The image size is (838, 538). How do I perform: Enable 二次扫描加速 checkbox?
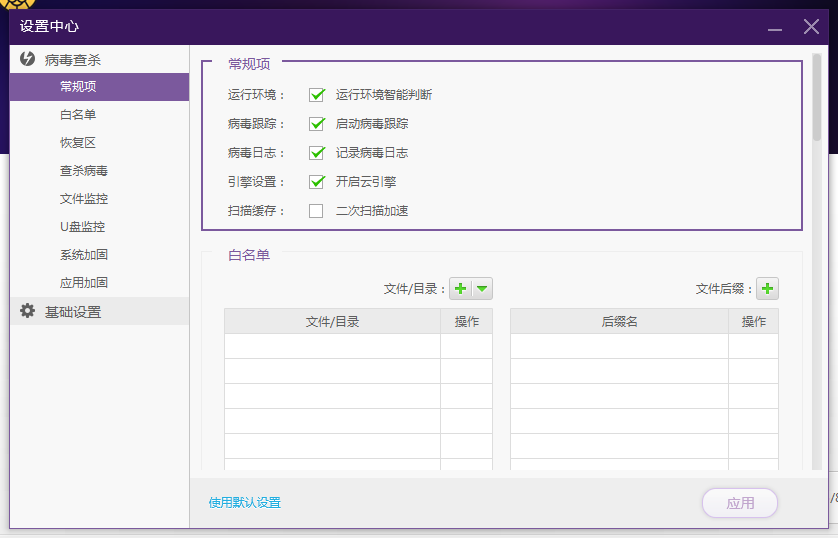pyautogui.click(x=316, y=210)
